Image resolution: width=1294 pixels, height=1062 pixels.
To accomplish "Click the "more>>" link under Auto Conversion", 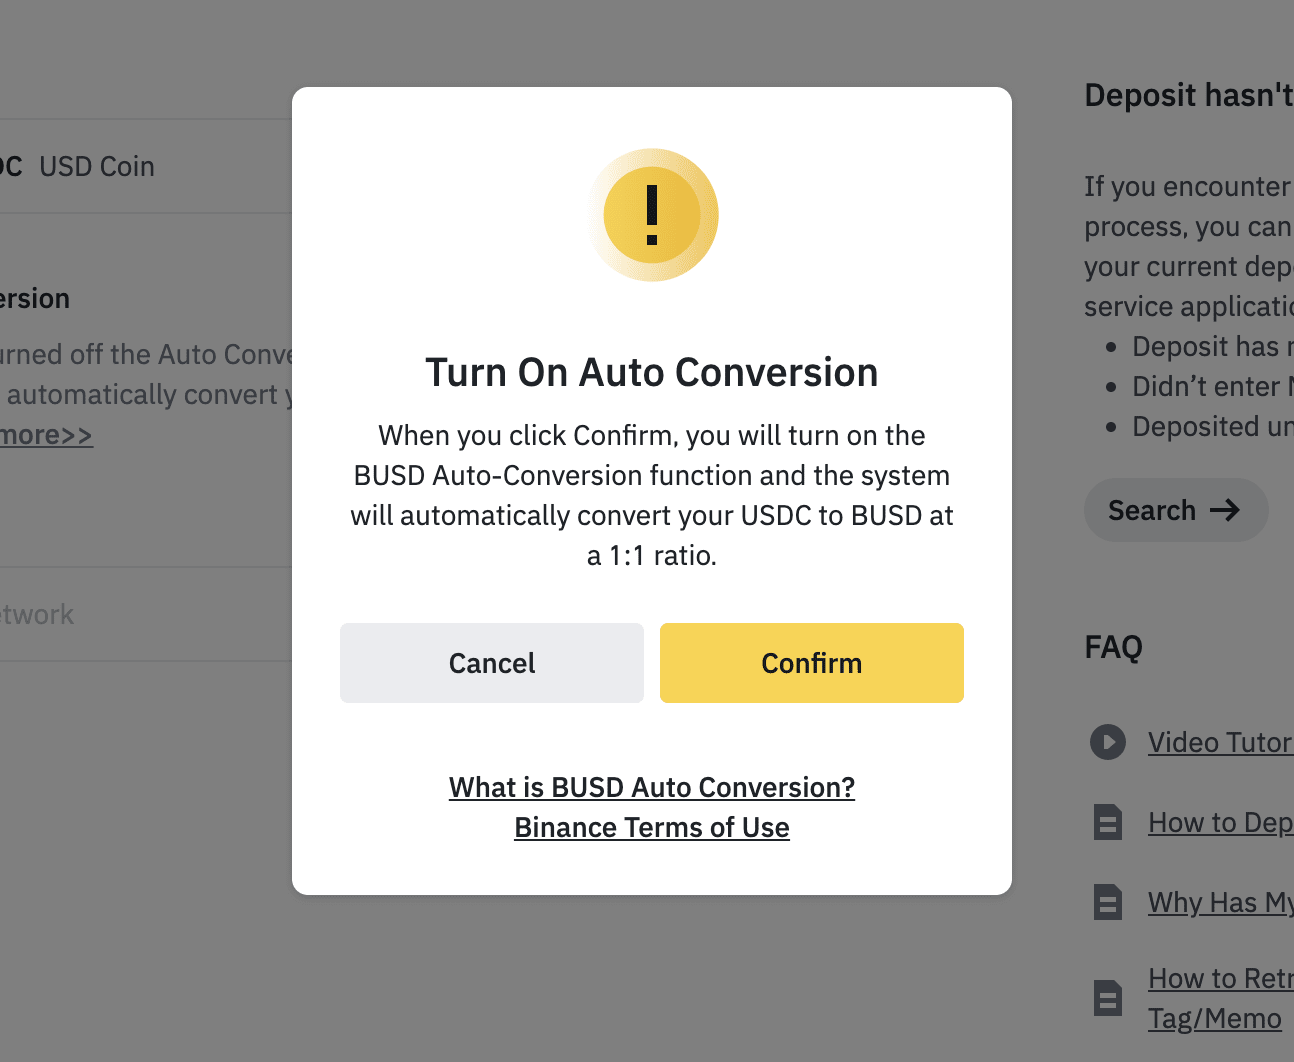I will [46, 436].
